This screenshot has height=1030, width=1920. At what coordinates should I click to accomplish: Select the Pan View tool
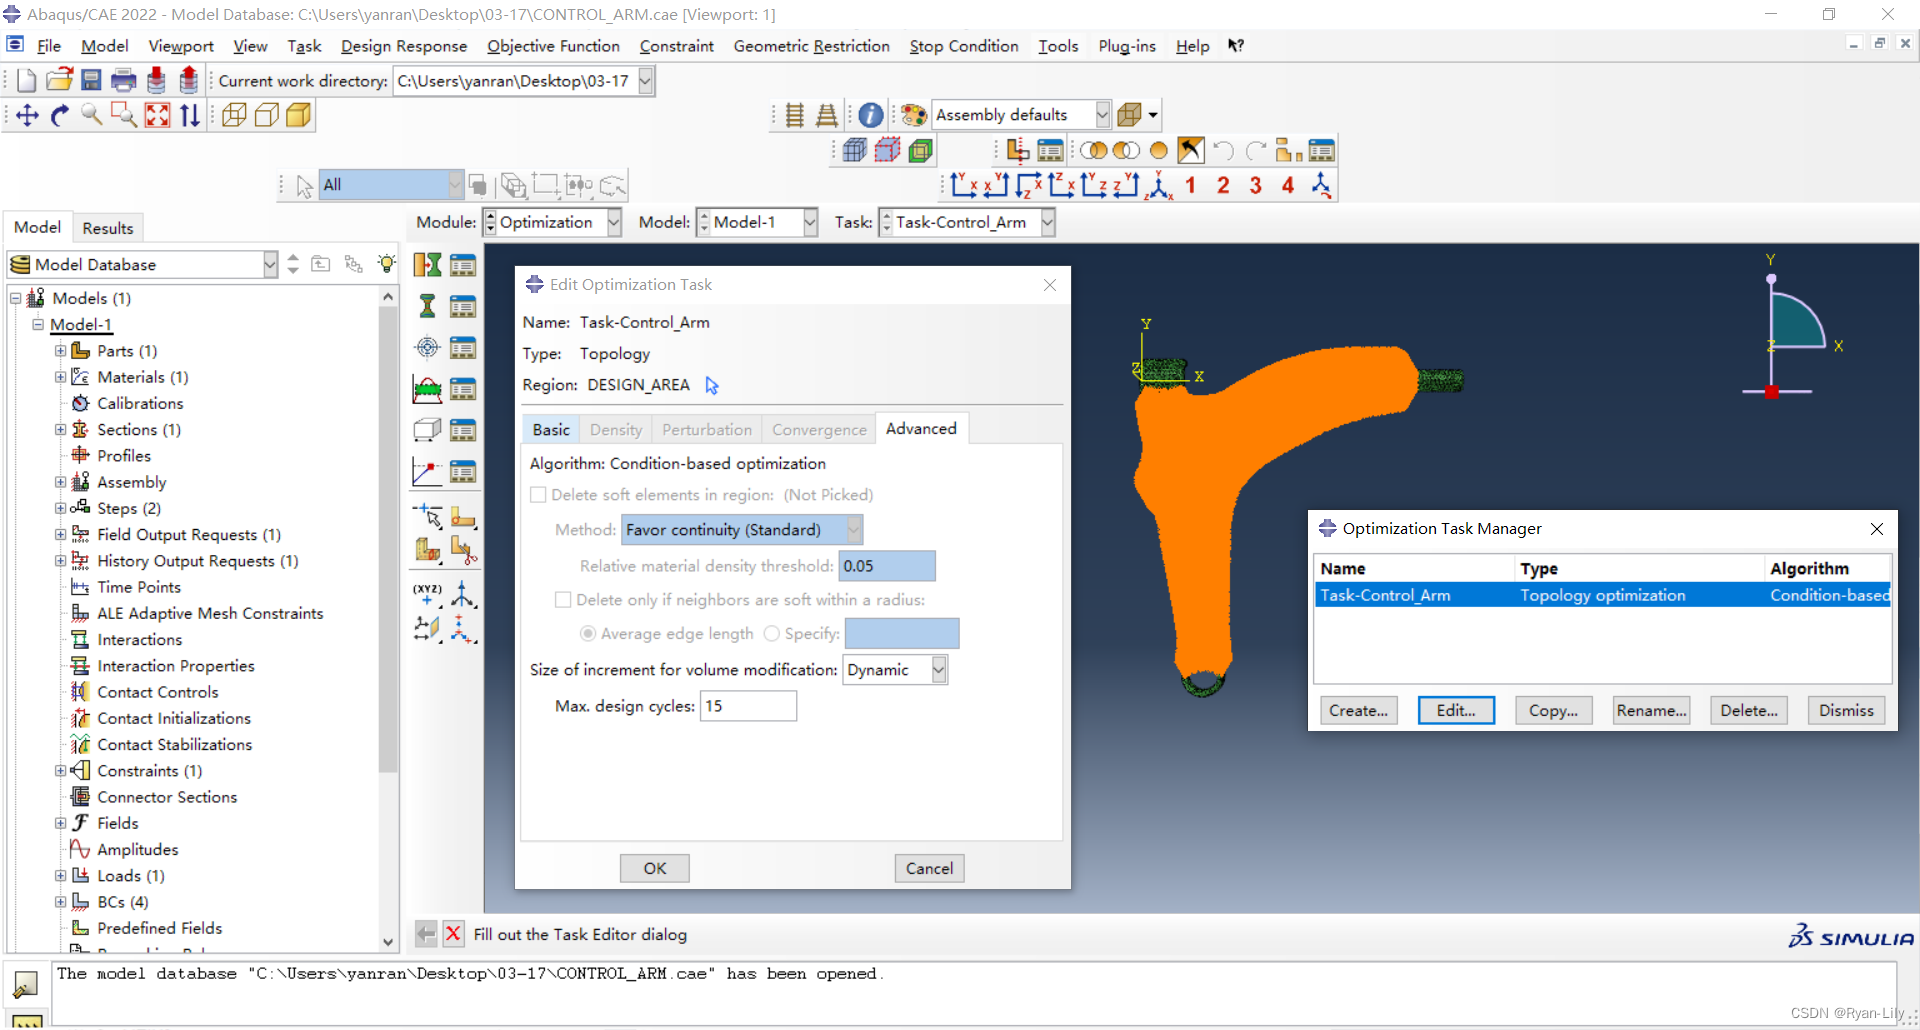pyautogui.click(x=27, y=116)
